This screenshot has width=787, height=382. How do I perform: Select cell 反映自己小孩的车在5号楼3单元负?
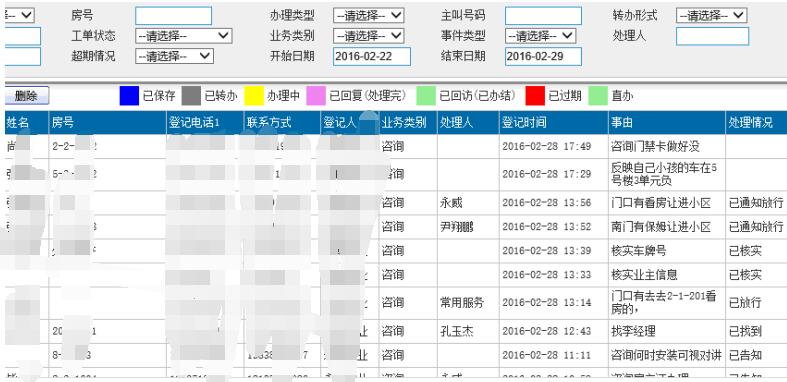tap(667, 175)
